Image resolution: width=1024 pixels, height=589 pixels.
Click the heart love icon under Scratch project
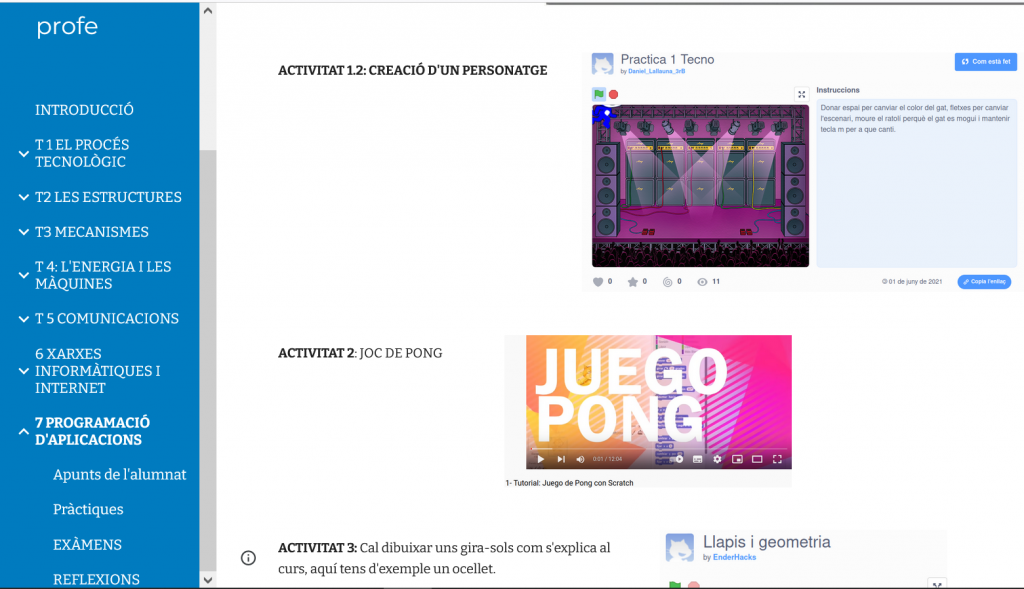point(598,282)
